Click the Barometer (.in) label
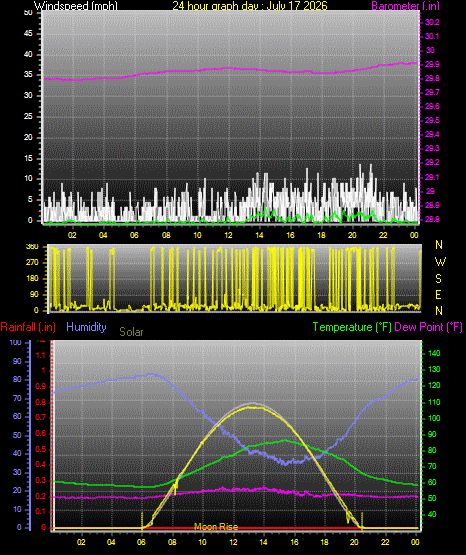The image size is (466, 555). (405, 6)
